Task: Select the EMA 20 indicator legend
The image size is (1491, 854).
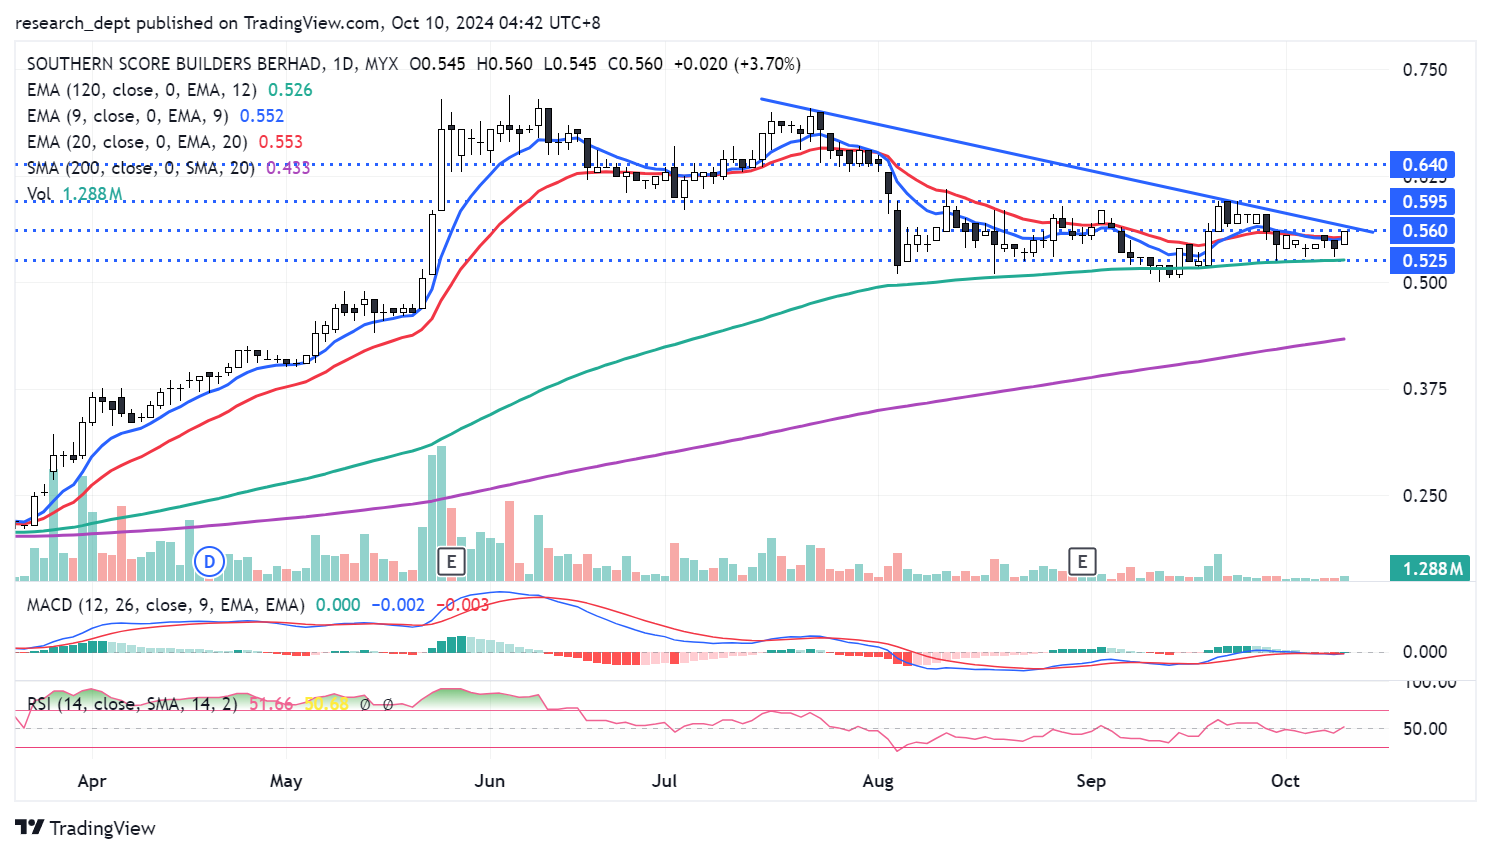Action: [136, 142]
